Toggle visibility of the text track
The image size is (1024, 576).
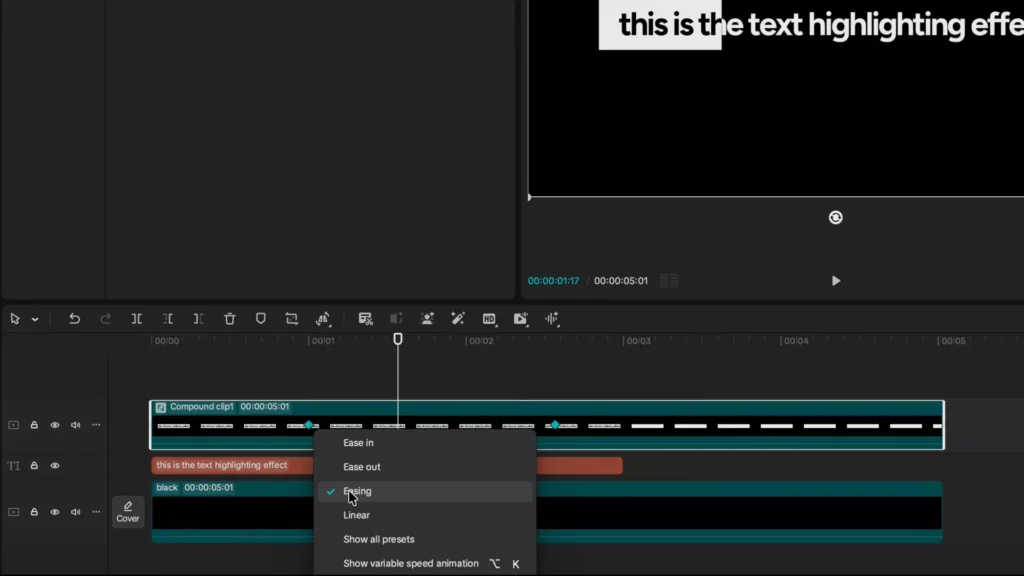55,466
